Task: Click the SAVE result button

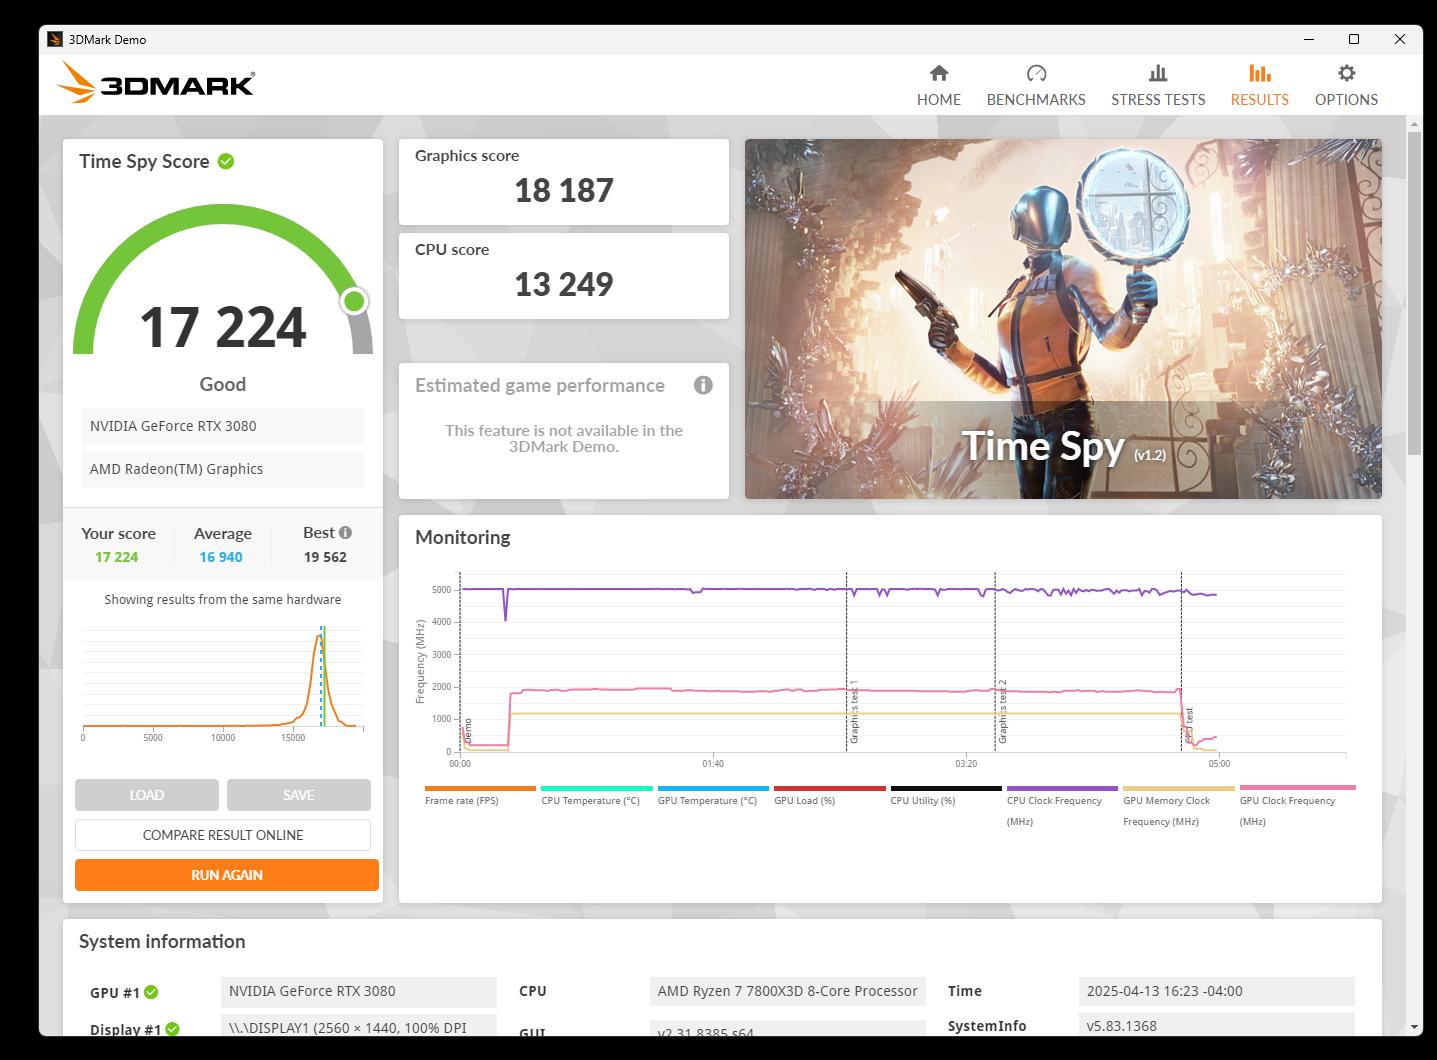Action: coord(298,795)
